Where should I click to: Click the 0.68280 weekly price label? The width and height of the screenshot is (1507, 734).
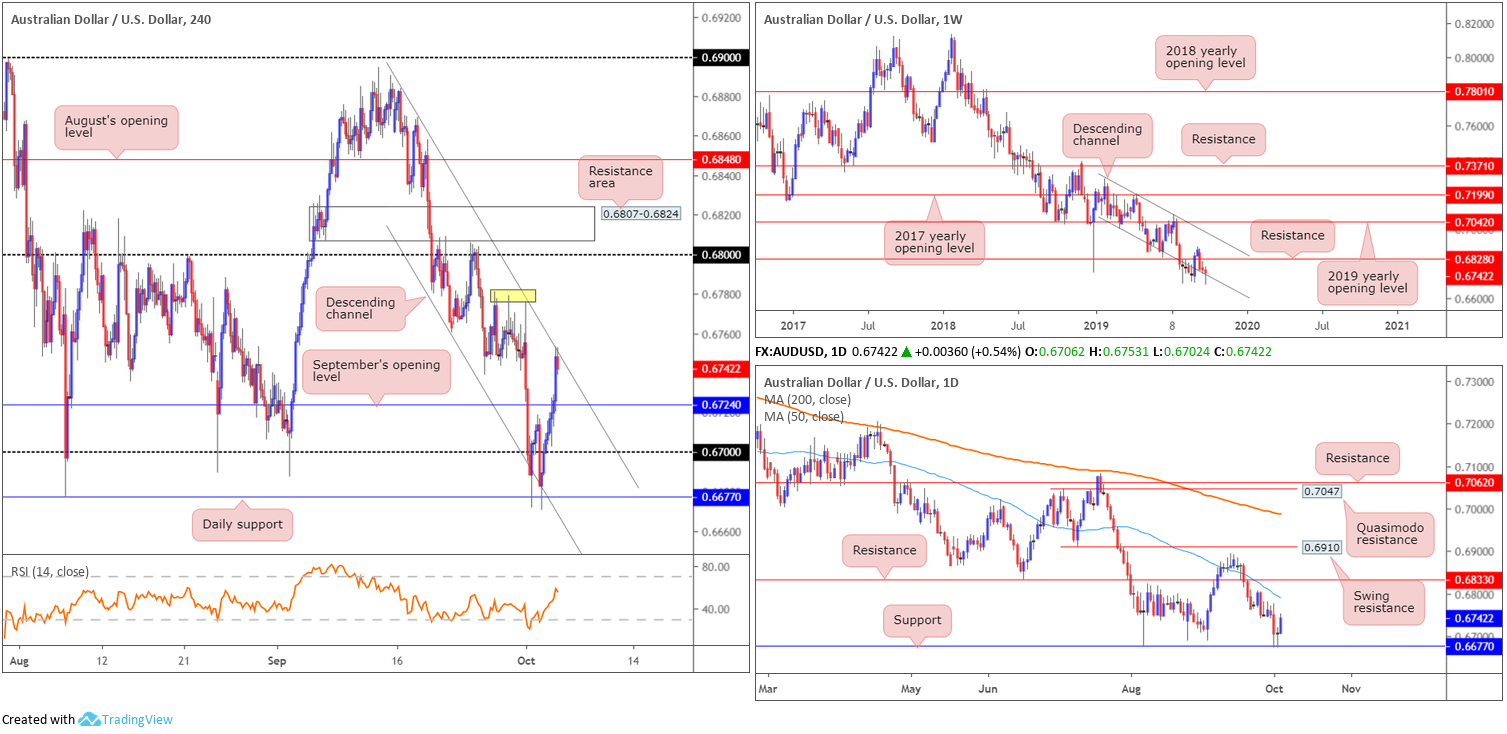coord(1474,259)
